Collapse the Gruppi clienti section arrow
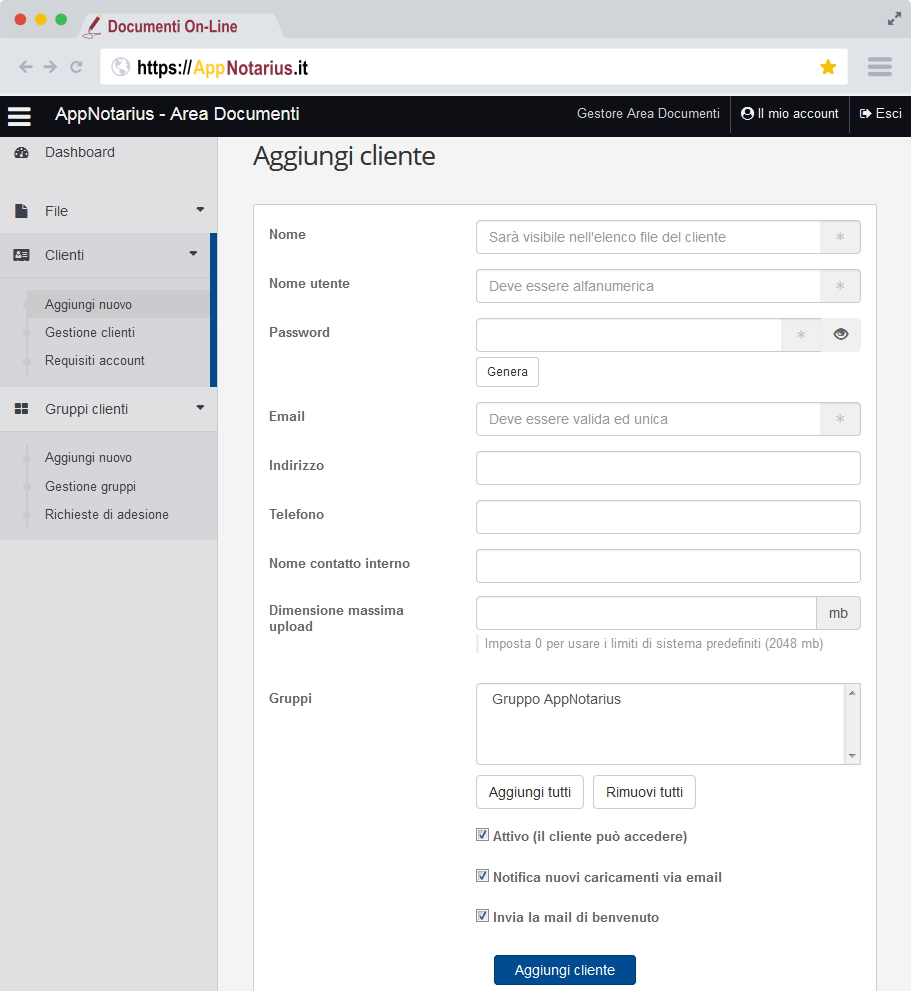The image size is (911, 991). (x=200, y=408)
